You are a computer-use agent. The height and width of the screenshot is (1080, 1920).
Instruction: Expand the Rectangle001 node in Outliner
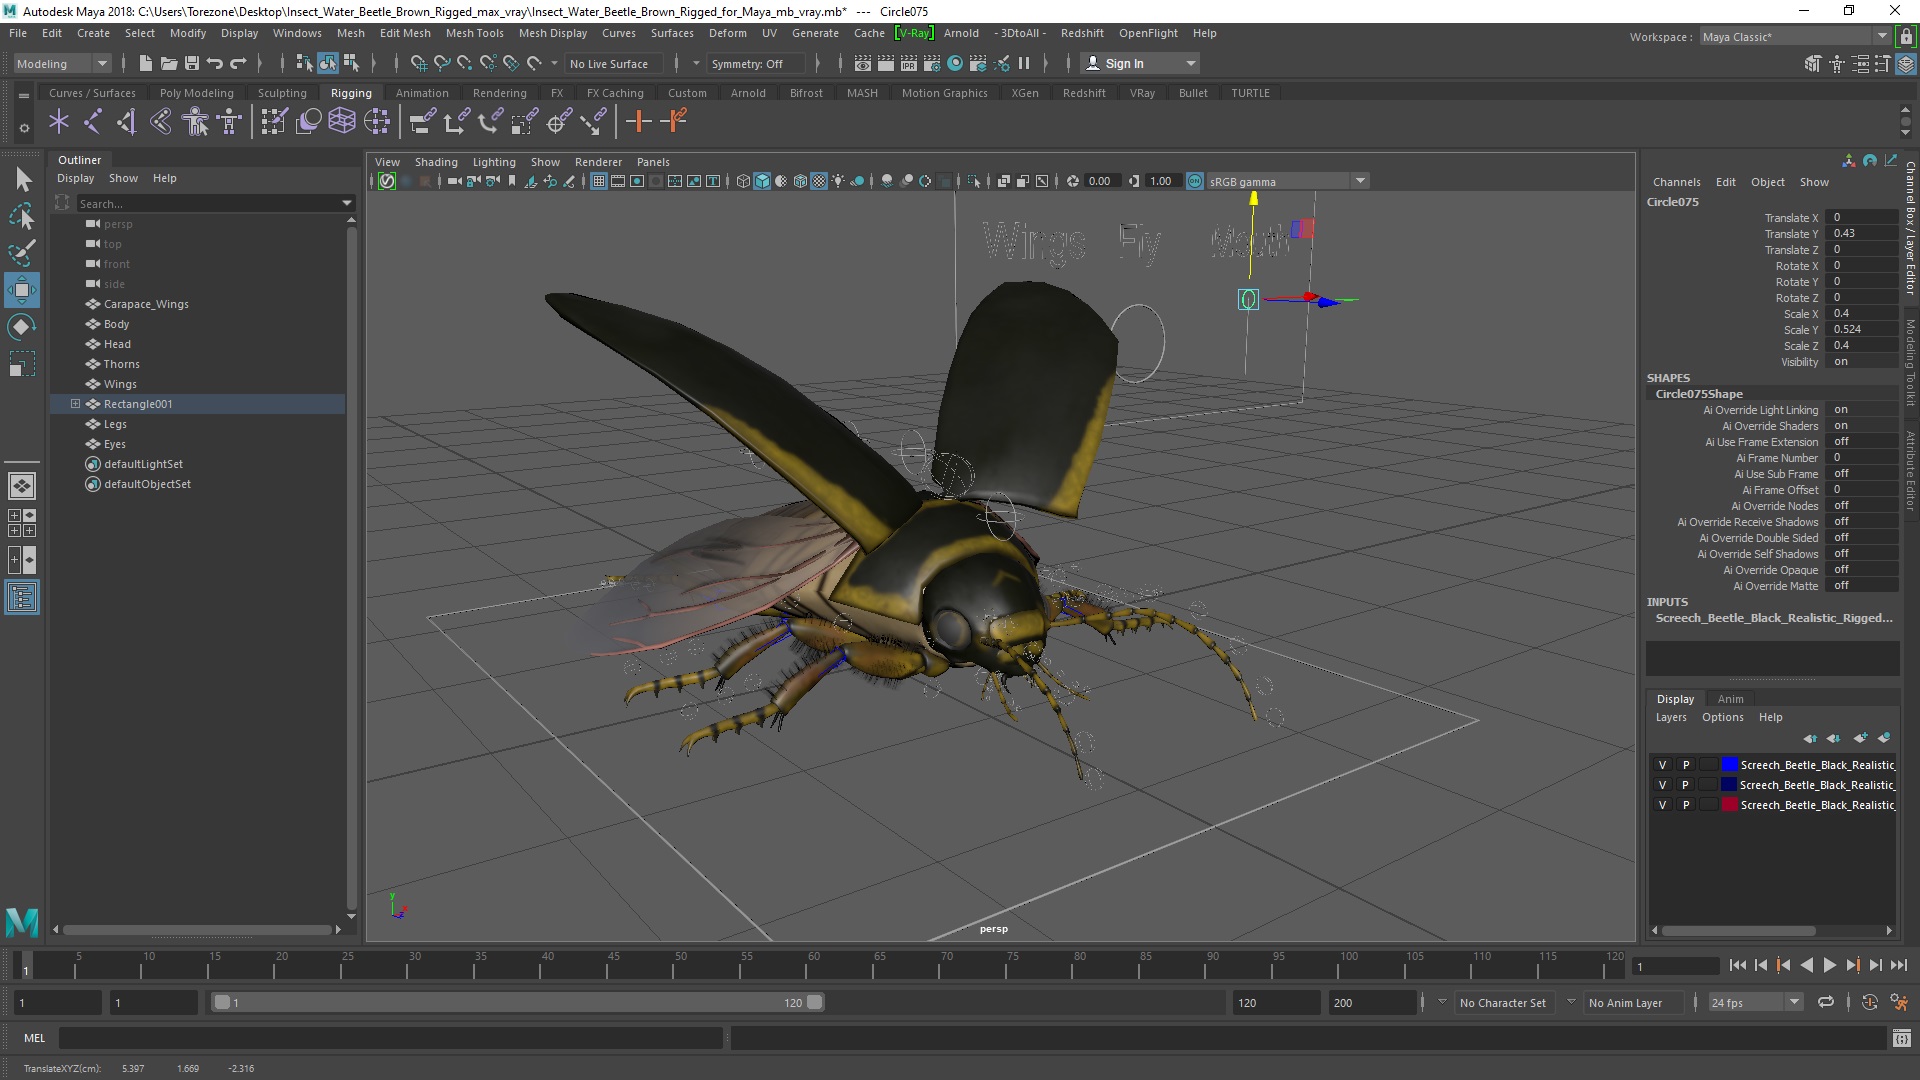pyautogui.click(x=75, y=404)
